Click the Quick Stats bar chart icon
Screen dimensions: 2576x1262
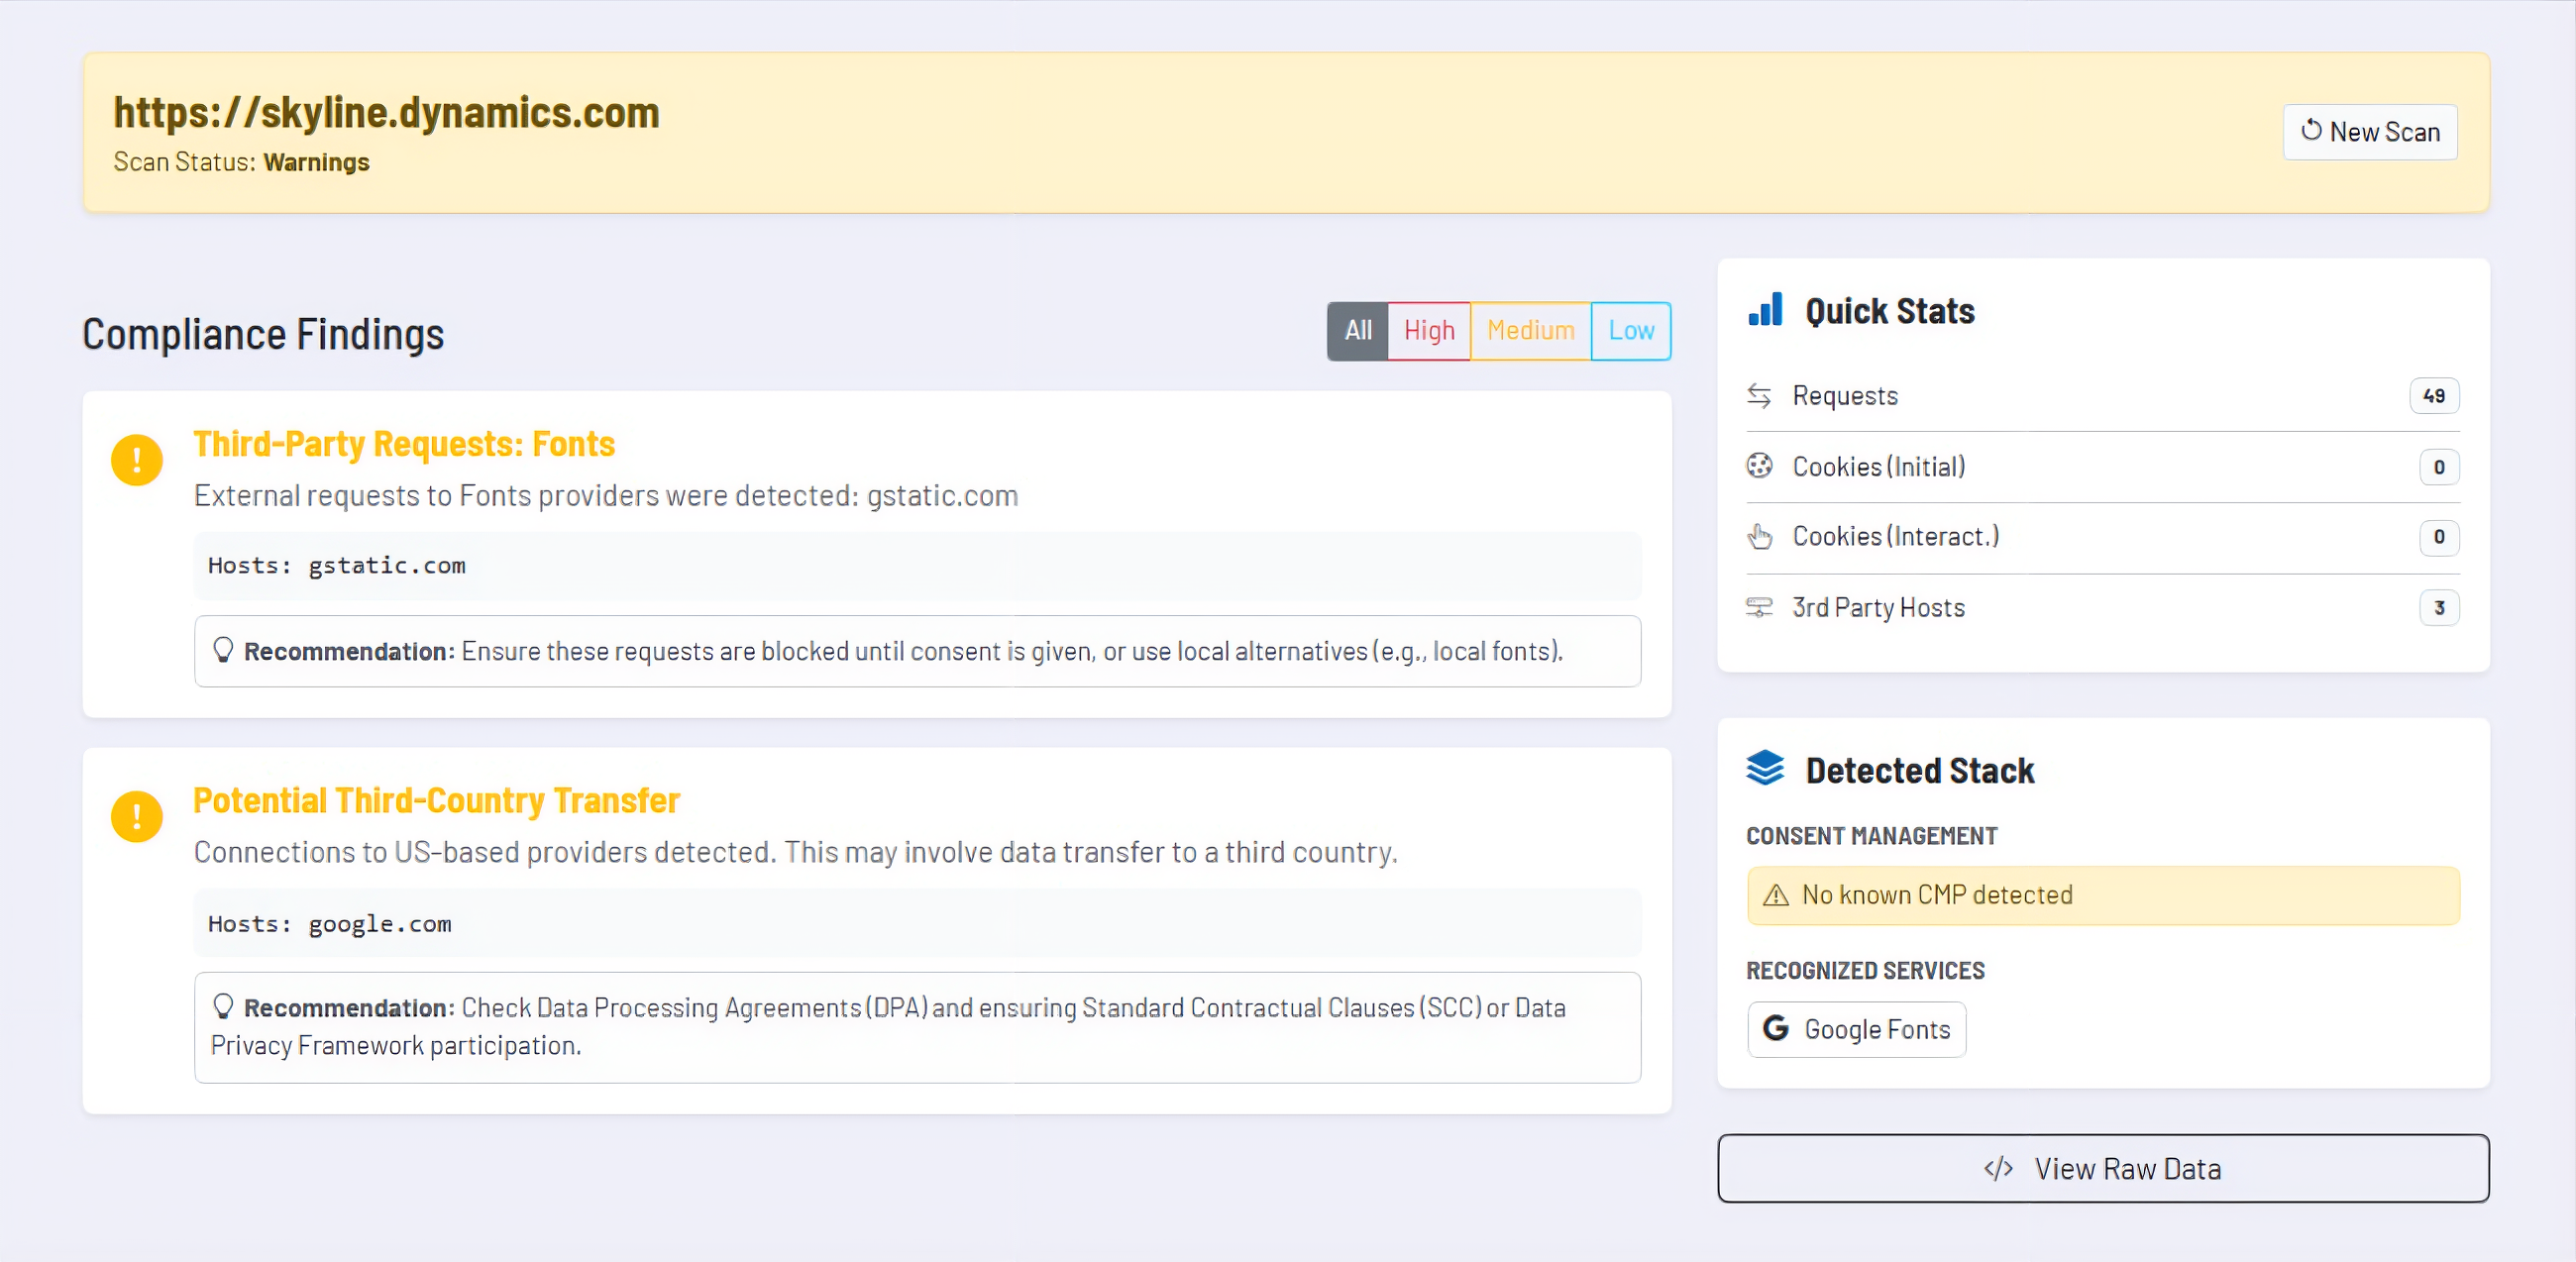pos(1765,310)
